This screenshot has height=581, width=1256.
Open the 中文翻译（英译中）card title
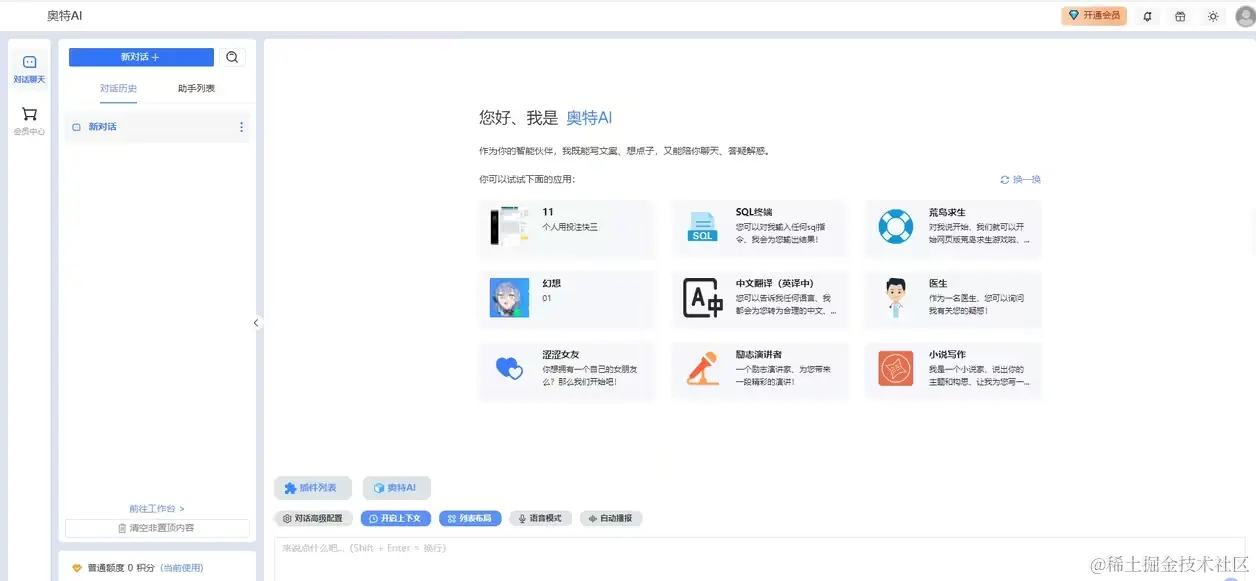[x=775, y=283]
